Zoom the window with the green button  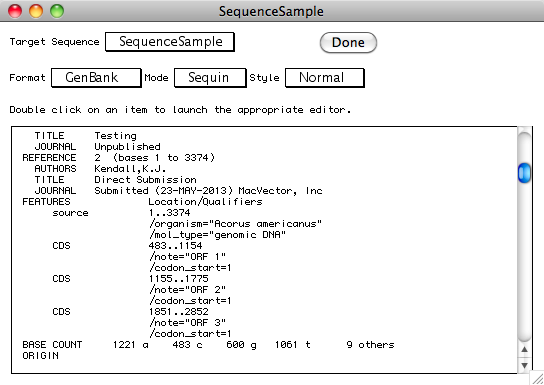57,11
